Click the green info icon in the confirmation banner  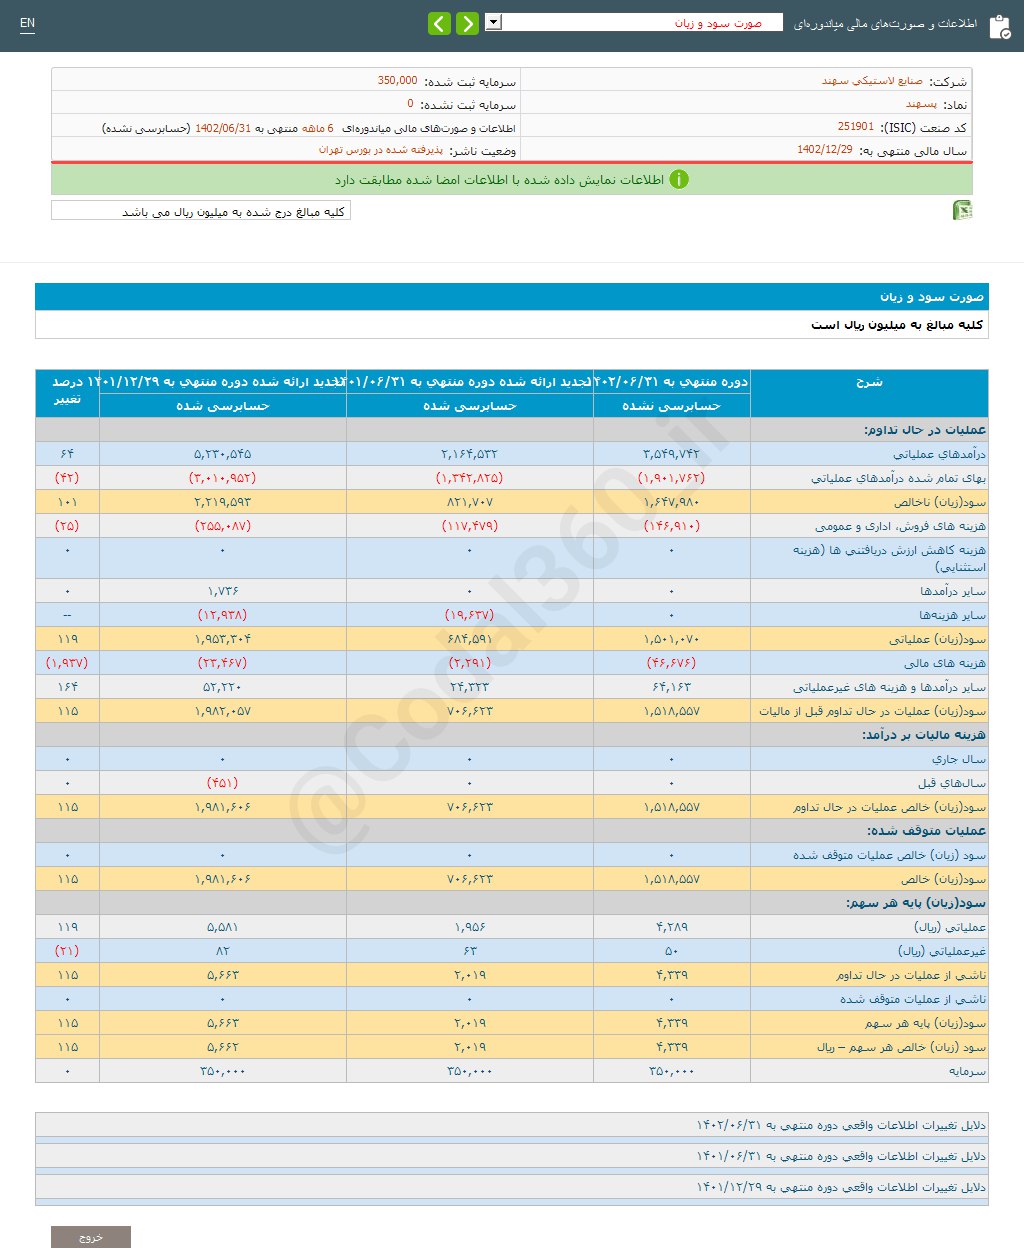681,180
